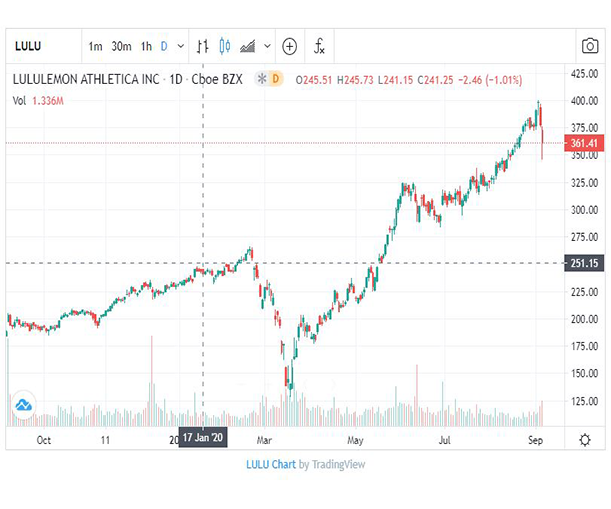
Task: Take a chart snapshot with camera icon
Action: (x=590, y=46)
